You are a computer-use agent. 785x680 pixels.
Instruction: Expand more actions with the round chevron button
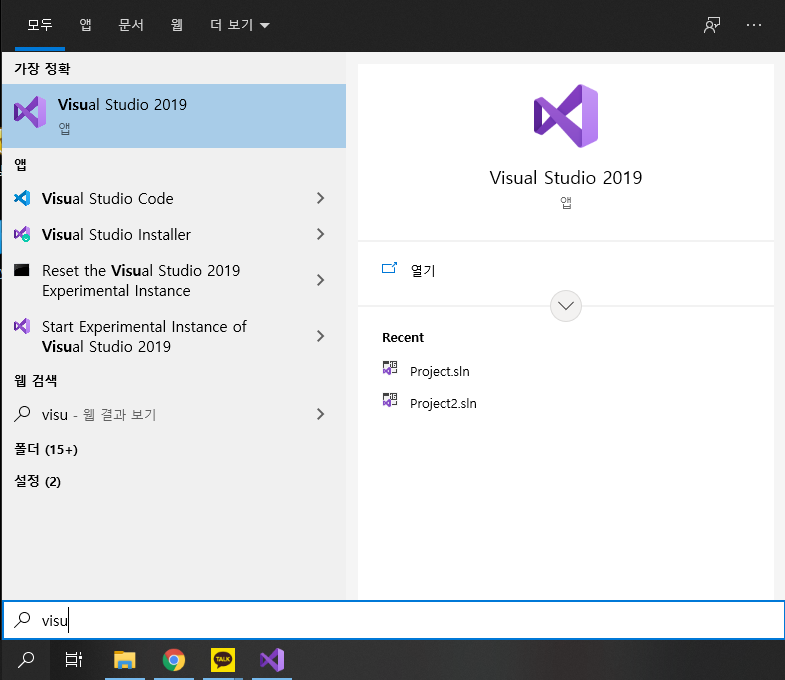click(566, 305)
